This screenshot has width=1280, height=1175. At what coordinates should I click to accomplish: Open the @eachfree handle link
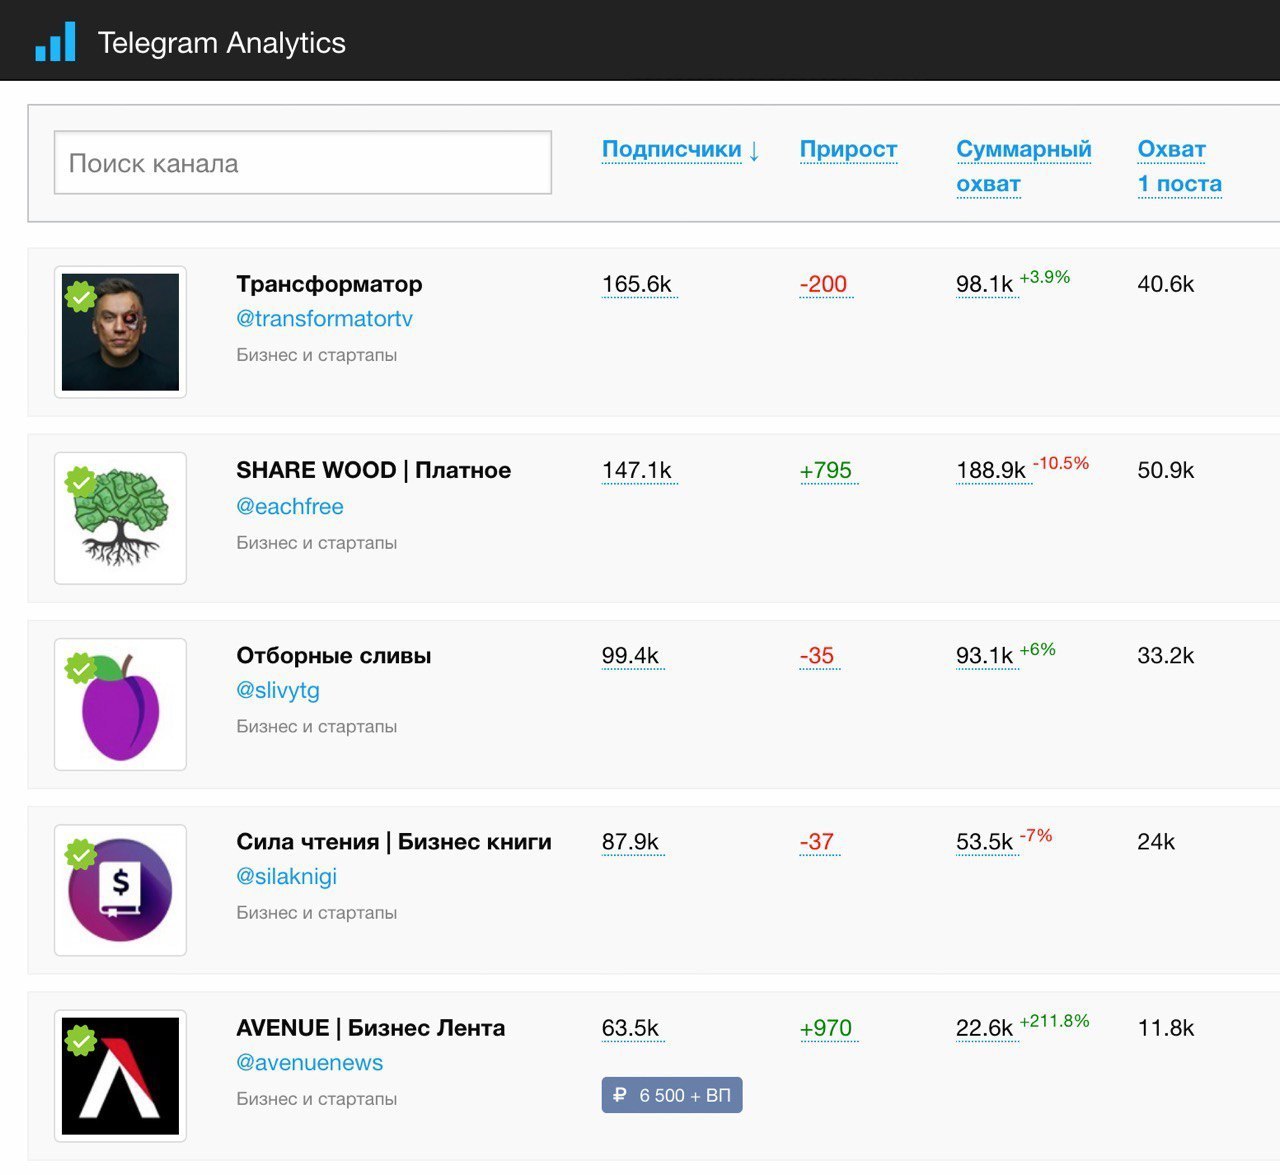[x=290, y=506]
